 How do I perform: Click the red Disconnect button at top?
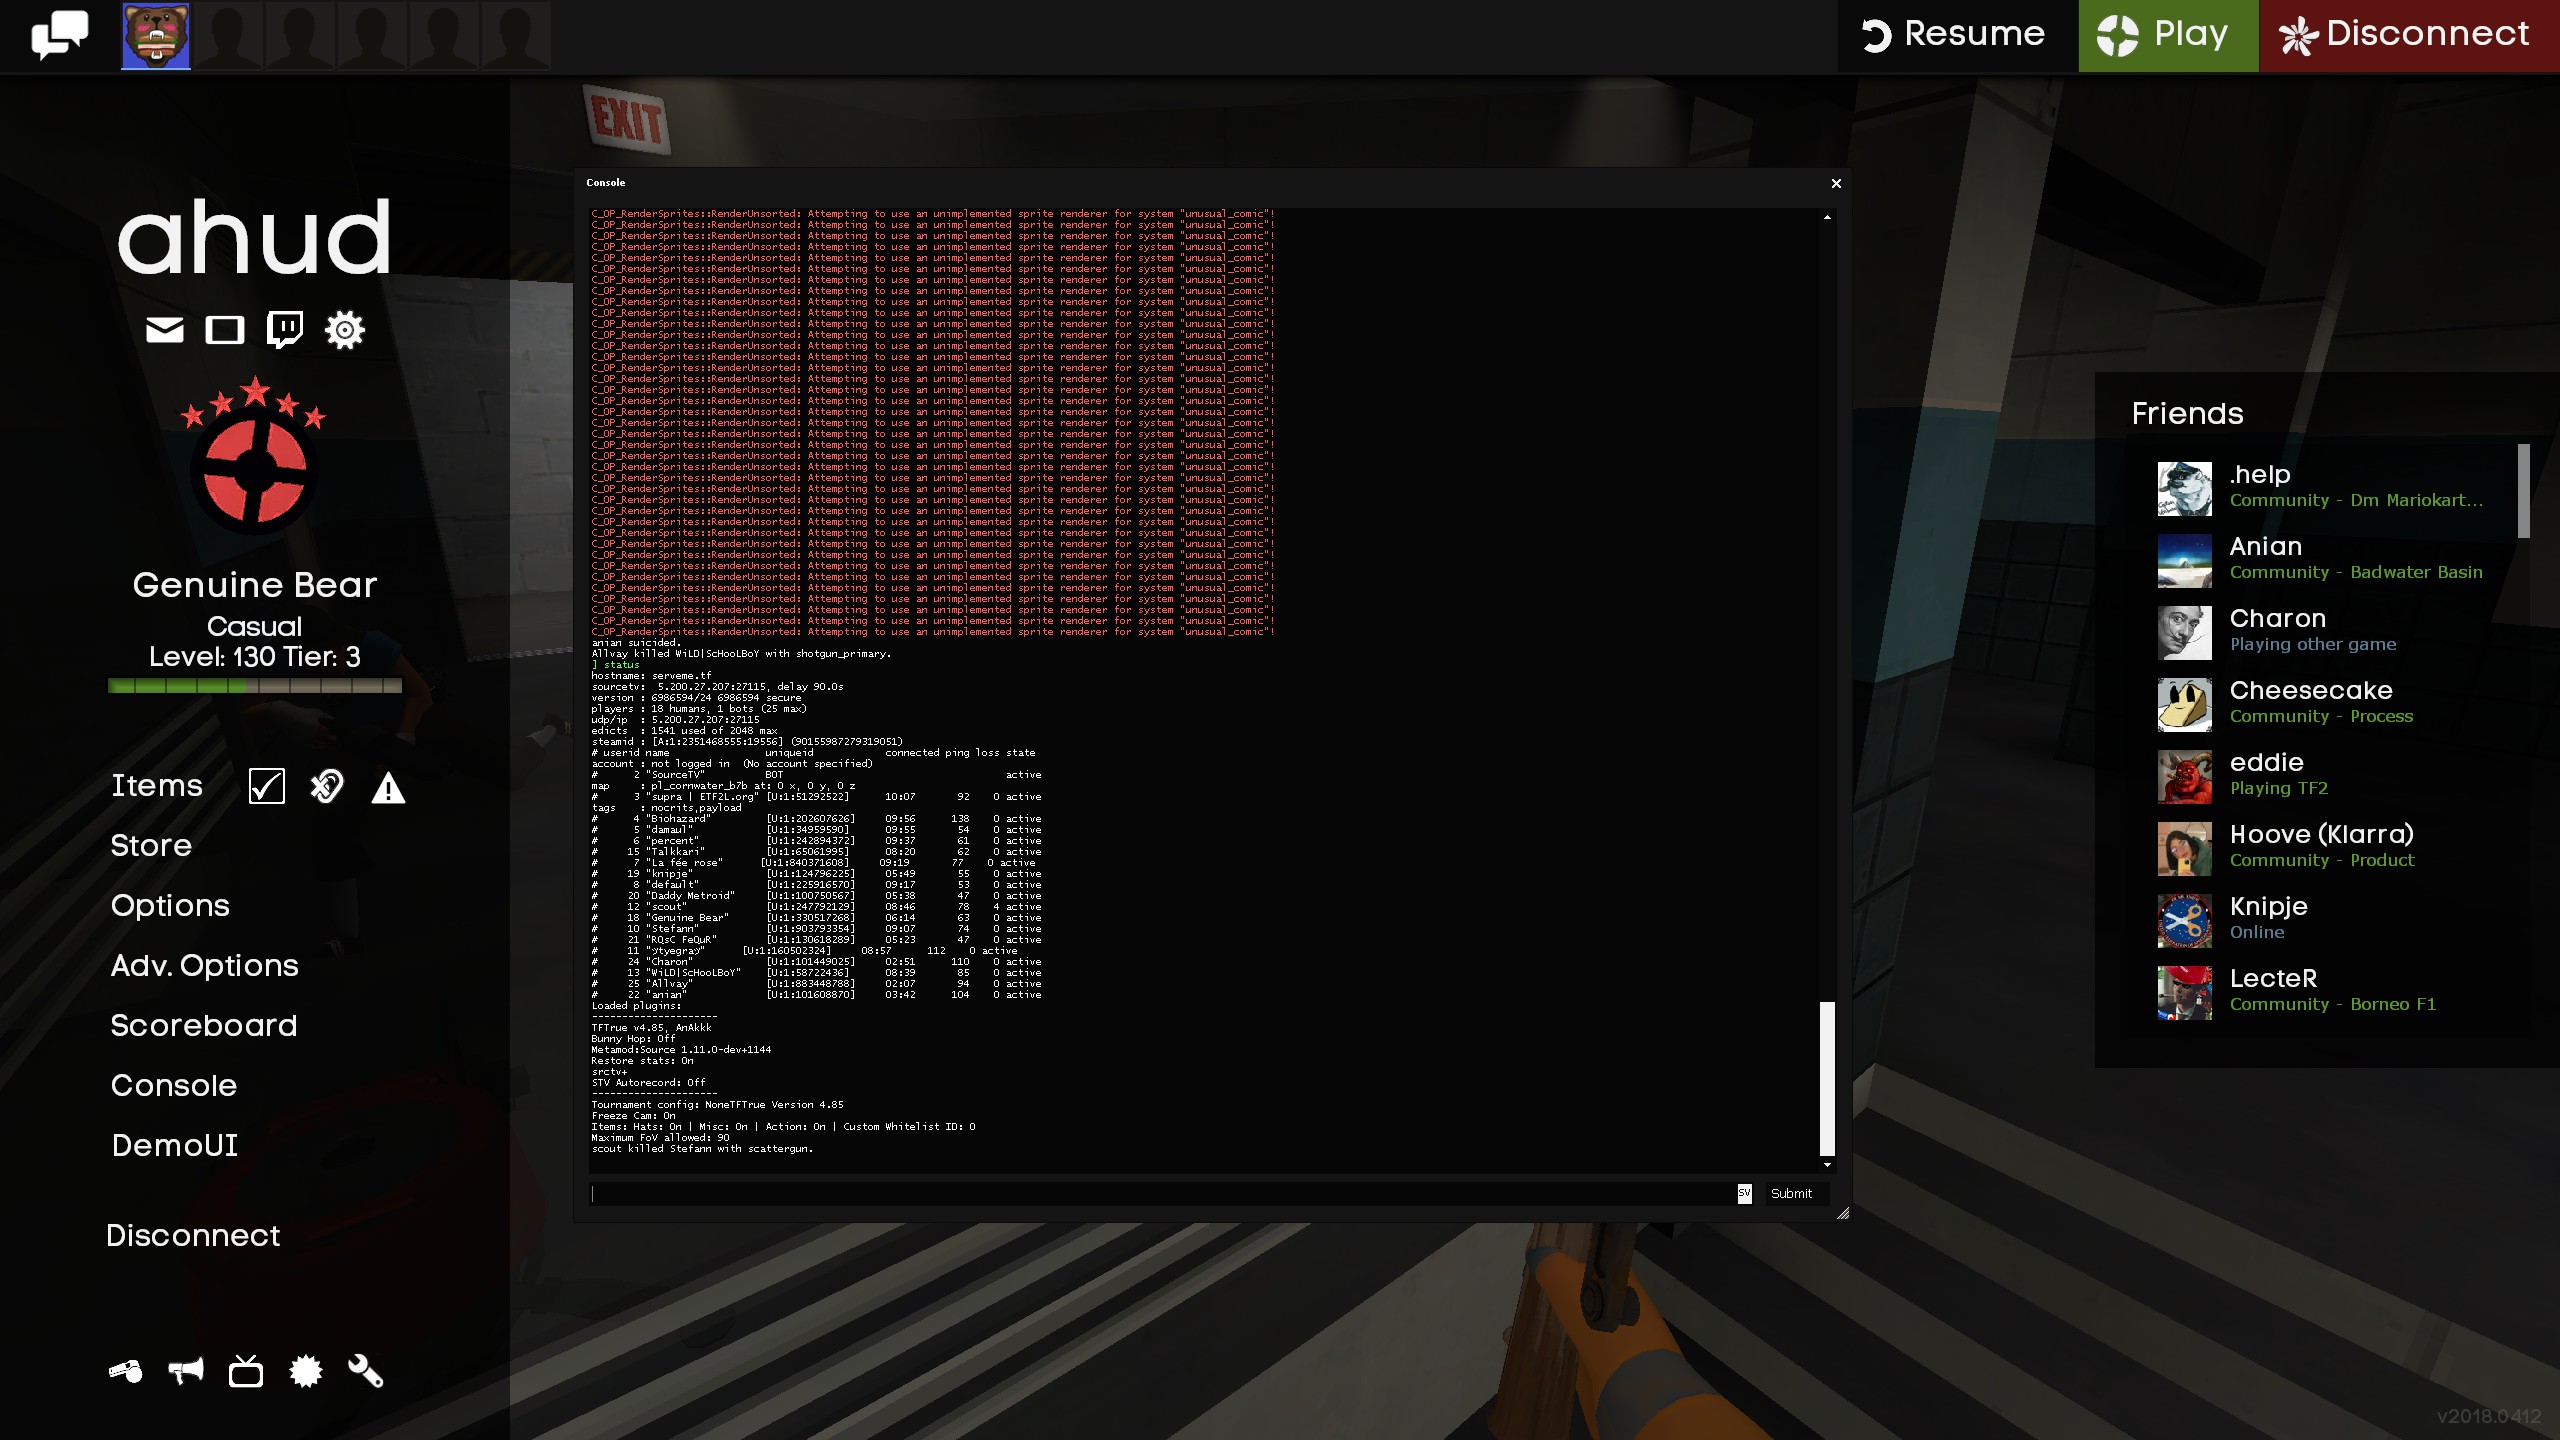click(x=2409, y=35)
